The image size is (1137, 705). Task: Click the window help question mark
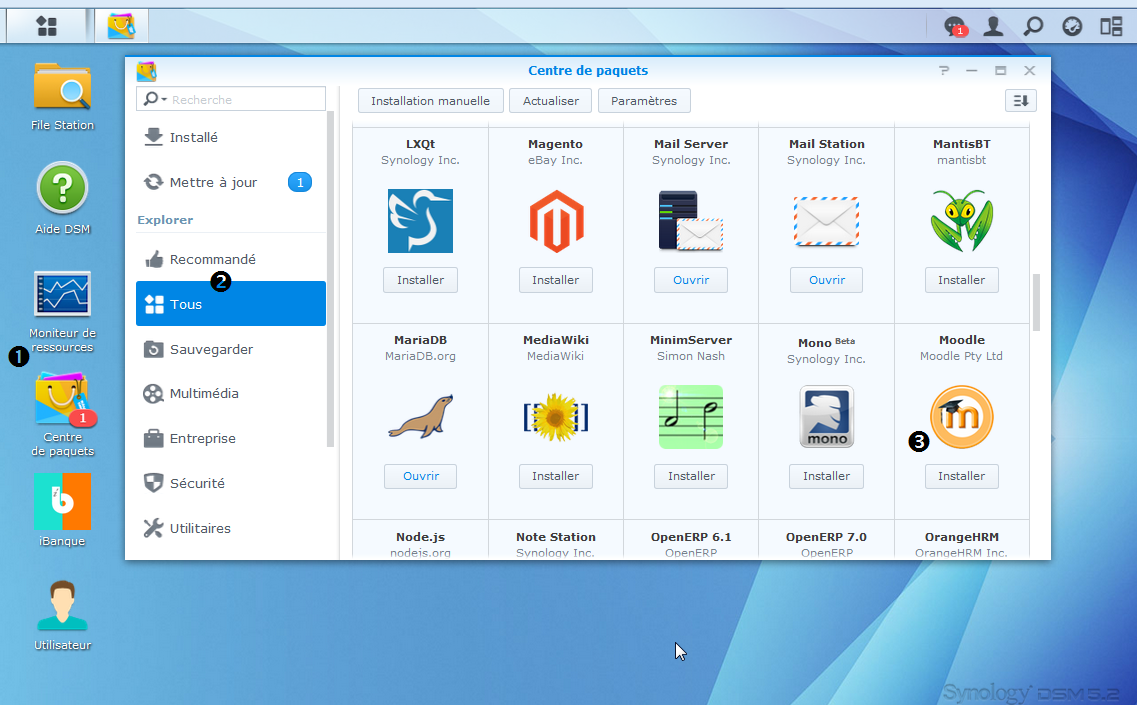(x=943, y=70)
